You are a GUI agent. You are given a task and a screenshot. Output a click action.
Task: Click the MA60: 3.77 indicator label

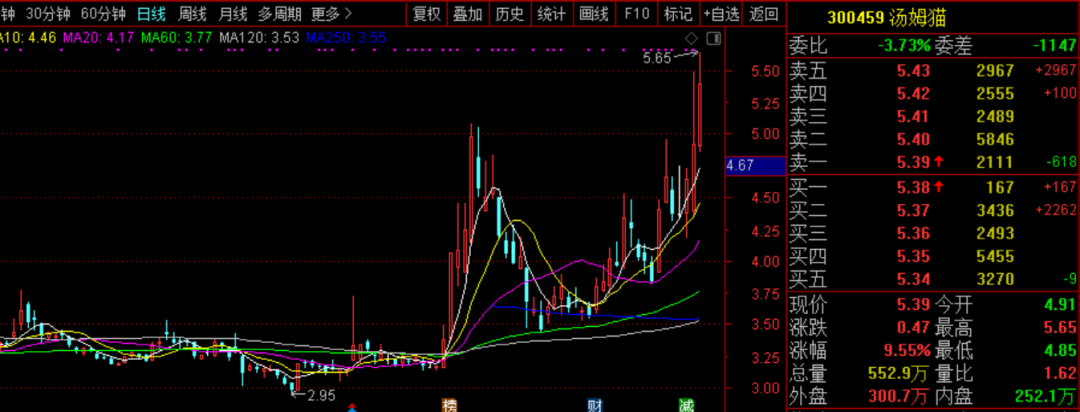tap(176, 38)
